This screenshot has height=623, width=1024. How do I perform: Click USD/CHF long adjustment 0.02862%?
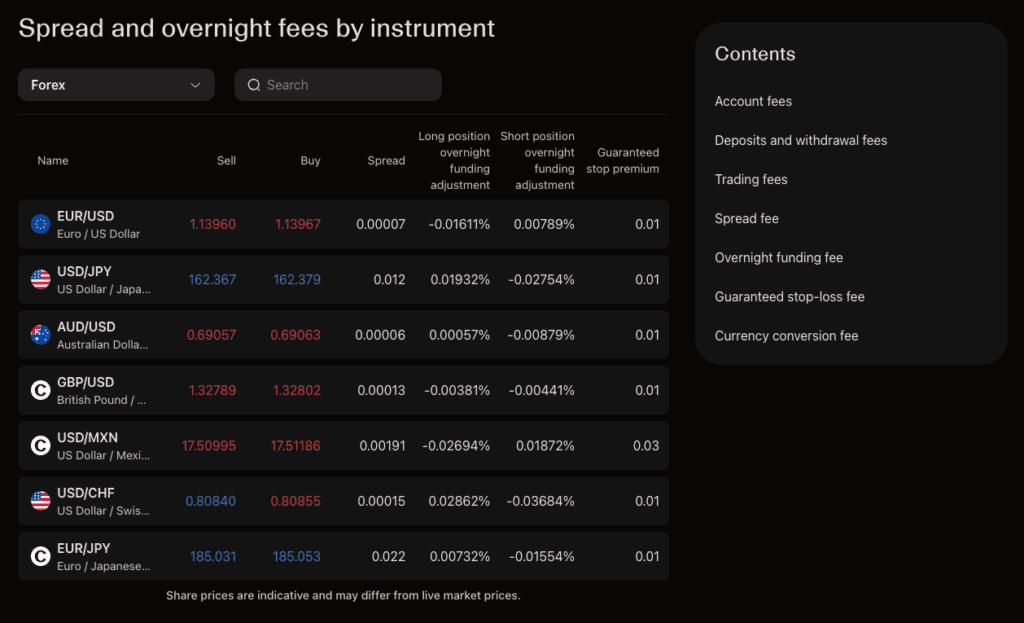click(459, 502)
